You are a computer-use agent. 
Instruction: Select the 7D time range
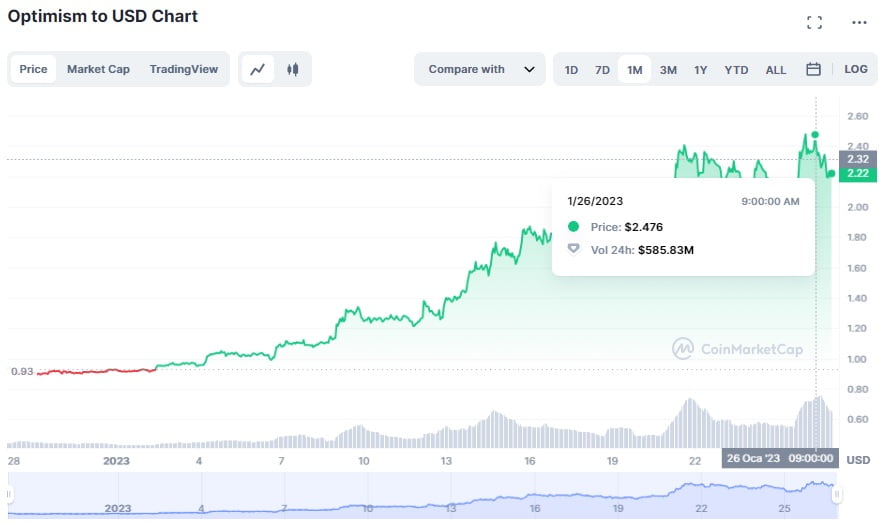click(602, 70)
